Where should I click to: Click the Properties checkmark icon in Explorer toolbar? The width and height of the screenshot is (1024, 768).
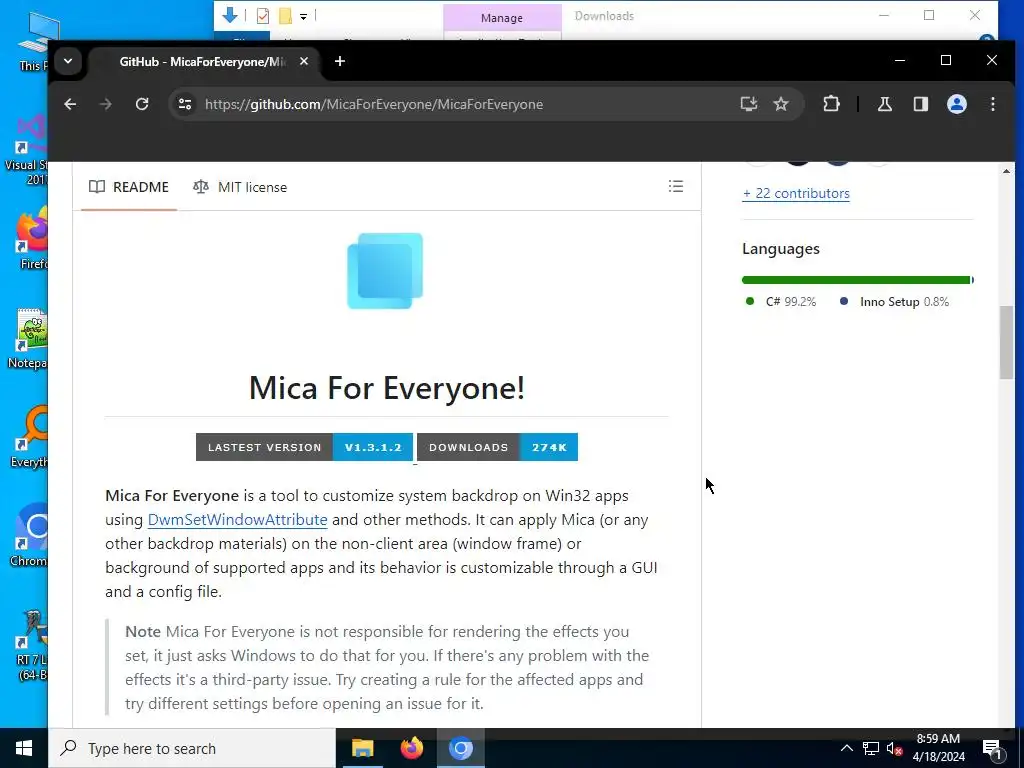coord(263,16)
